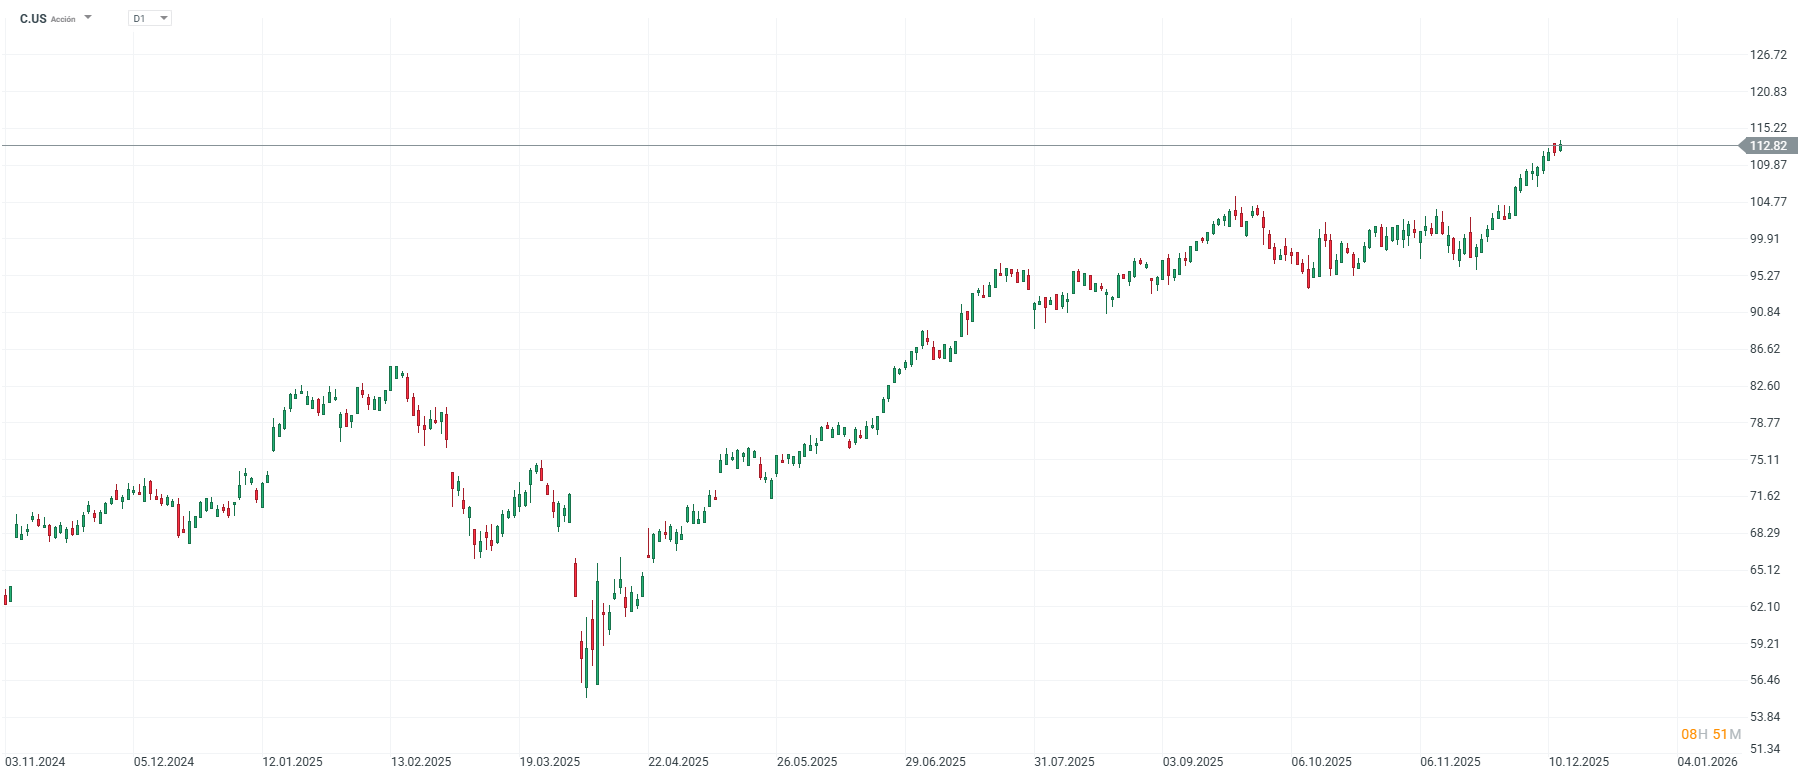Screen dimensions: 1810x779
Task: Click the 19.03.2025 date label
Action: click(x=550, y=761)
